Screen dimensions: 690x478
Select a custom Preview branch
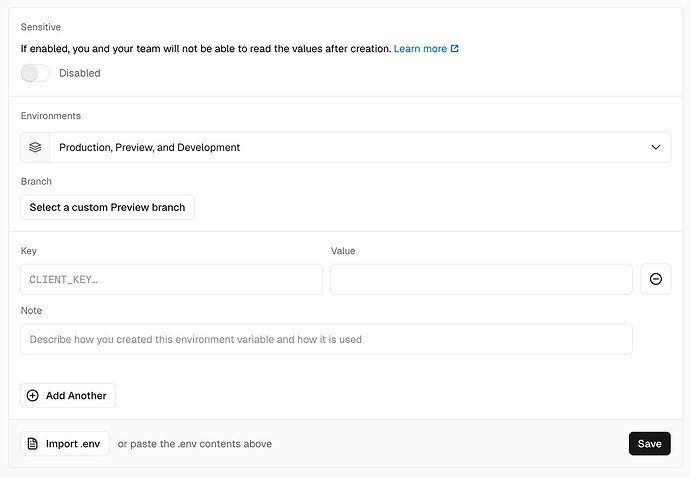click(107, 207)
